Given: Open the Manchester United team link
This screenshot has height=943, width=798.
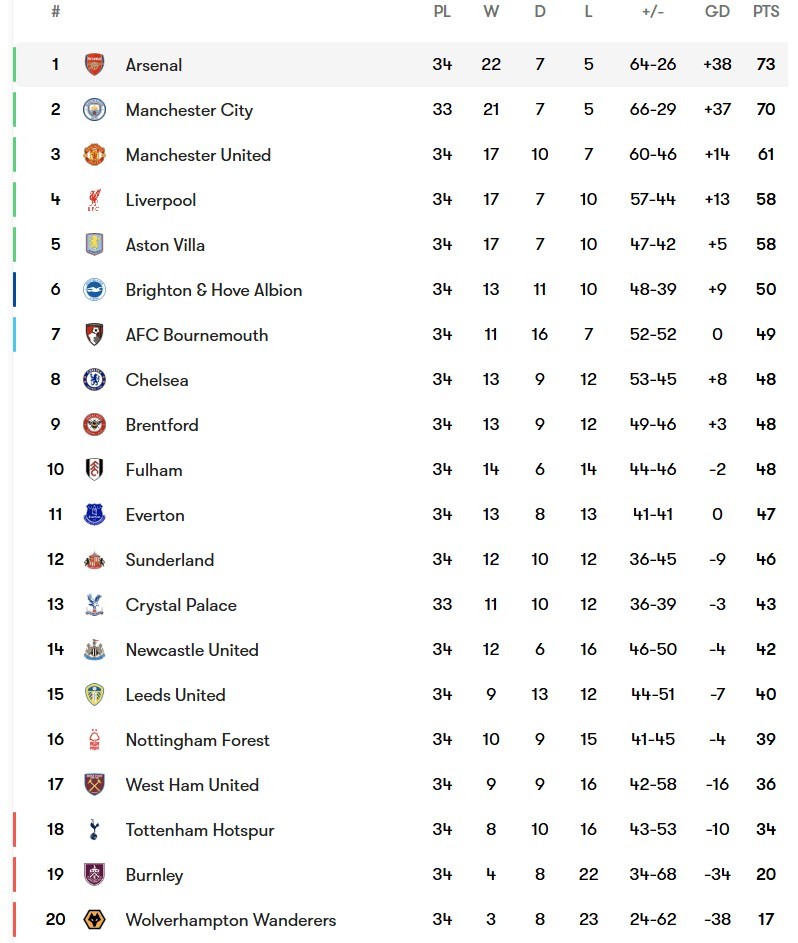Looking at the screenshot, I should (198, 155).
